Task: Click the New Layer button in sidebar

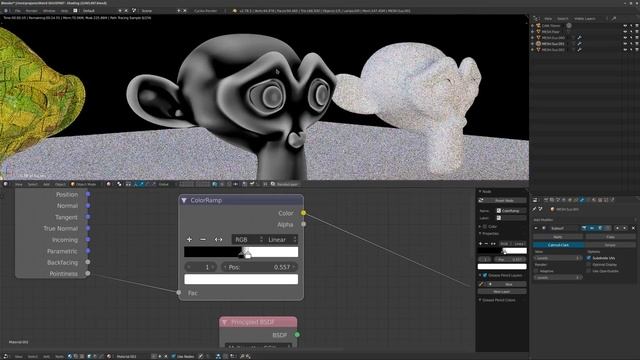Action: click(502, 292)
